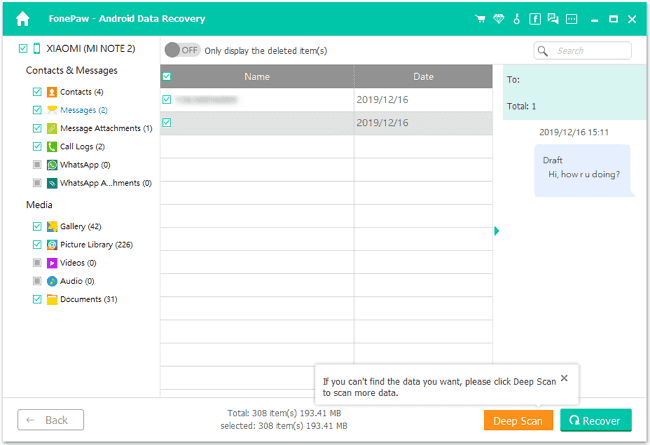Start a Deep Scan
Image resolution: width=650 pixels, height=445 pixels.
518,421
